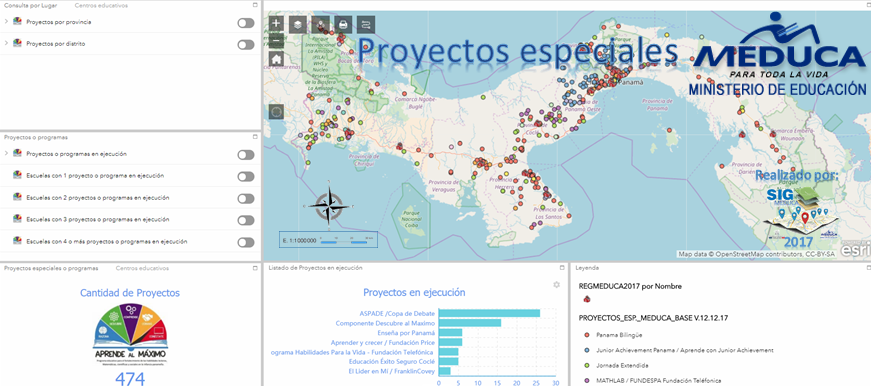
Task: Zoom out of the map
Action: coord(276,41)
